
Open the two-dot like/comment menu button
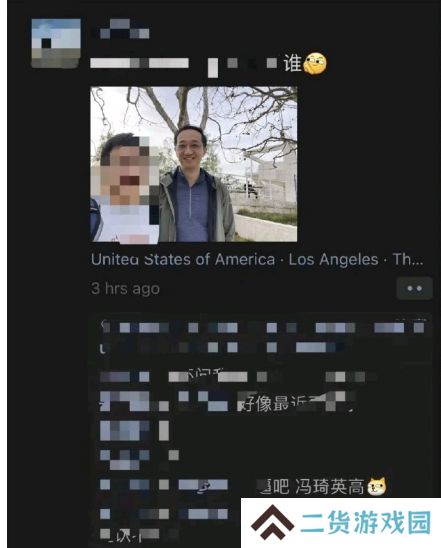pyautogui.click(x=414, y=288)
